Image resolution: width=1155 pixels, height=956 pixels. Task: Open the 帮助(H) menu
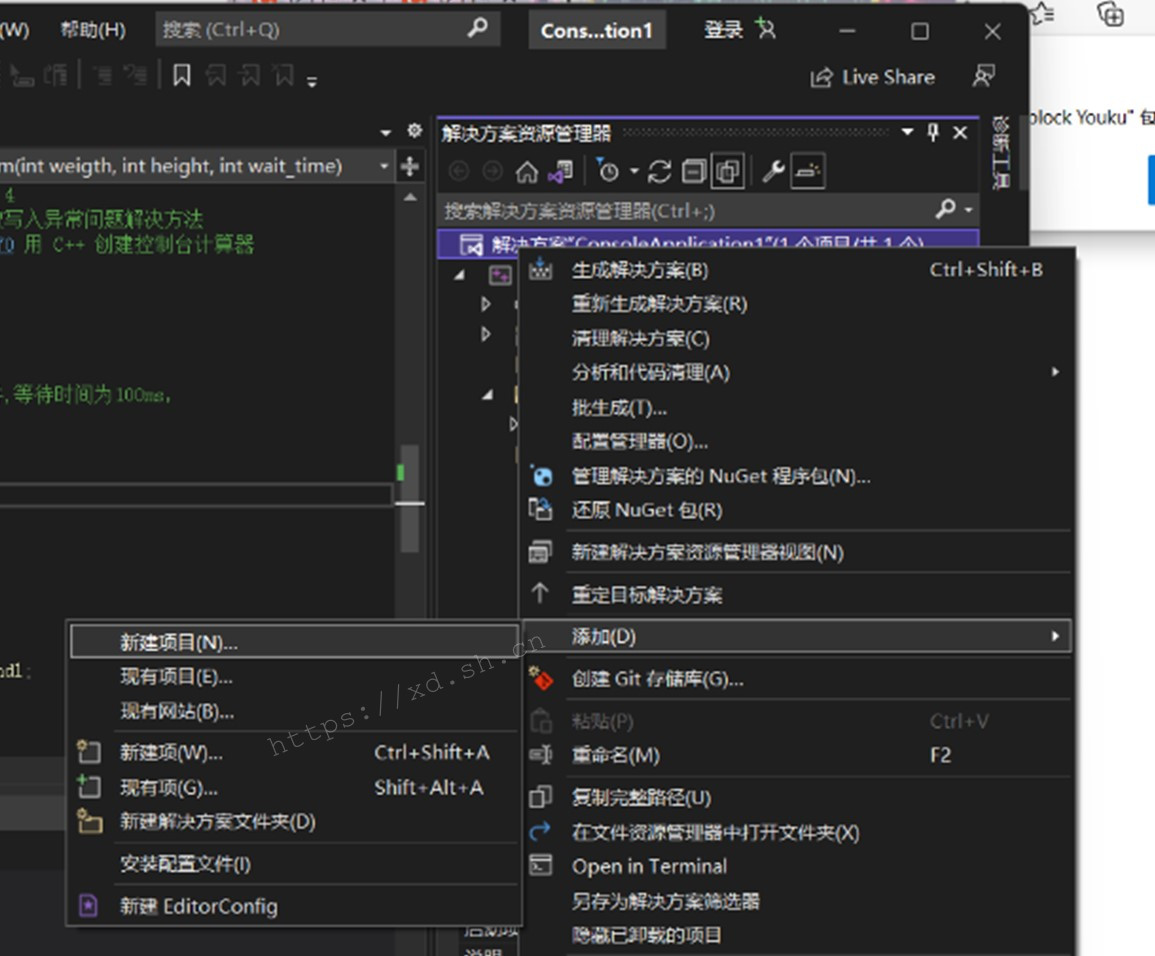pyautogui.click(x=92, y=29)
